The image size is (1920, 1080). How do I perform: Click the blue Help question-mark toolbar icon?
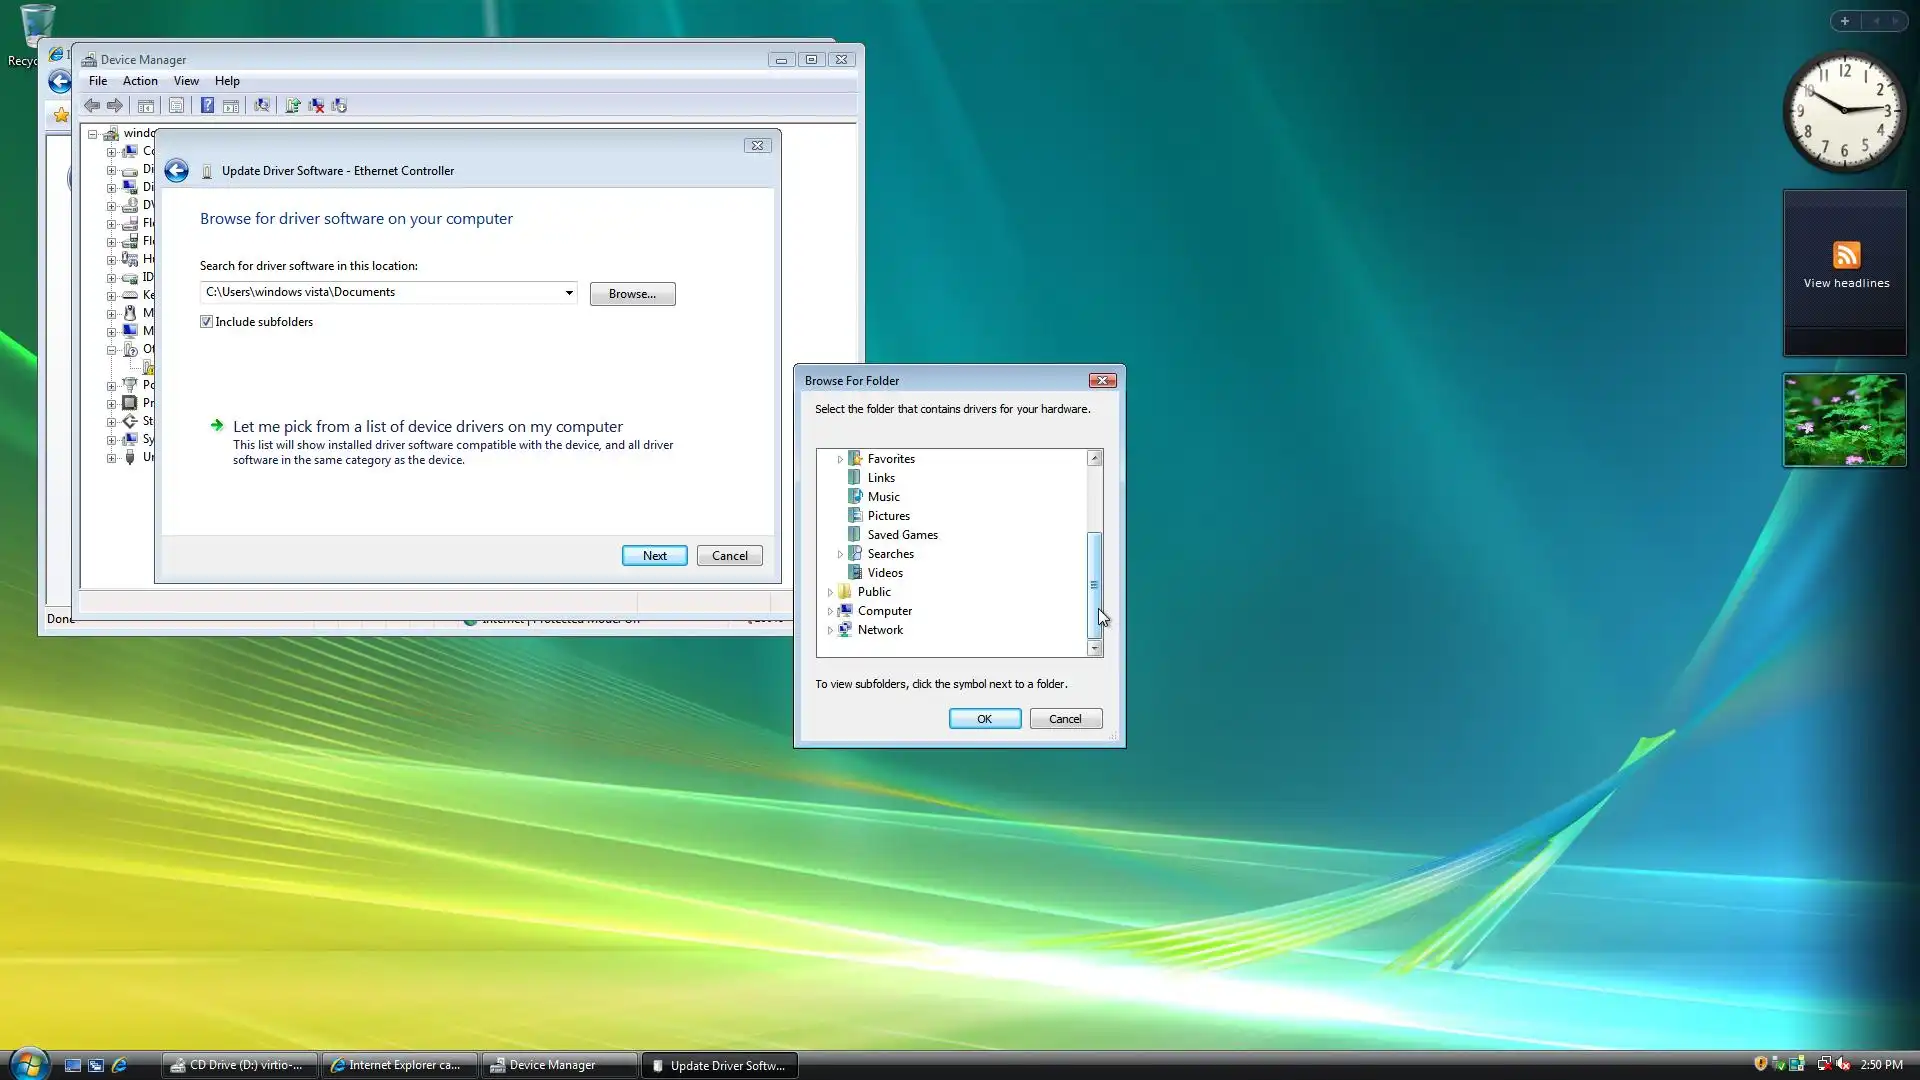coord(207,105)
